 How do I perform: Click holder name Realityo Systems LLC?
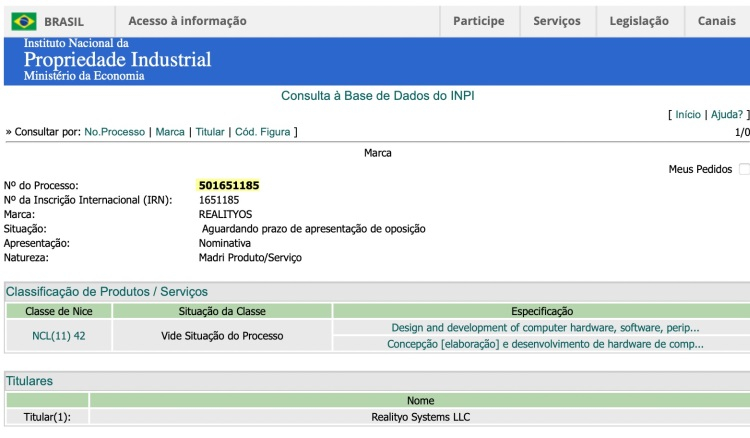(420, 417)
